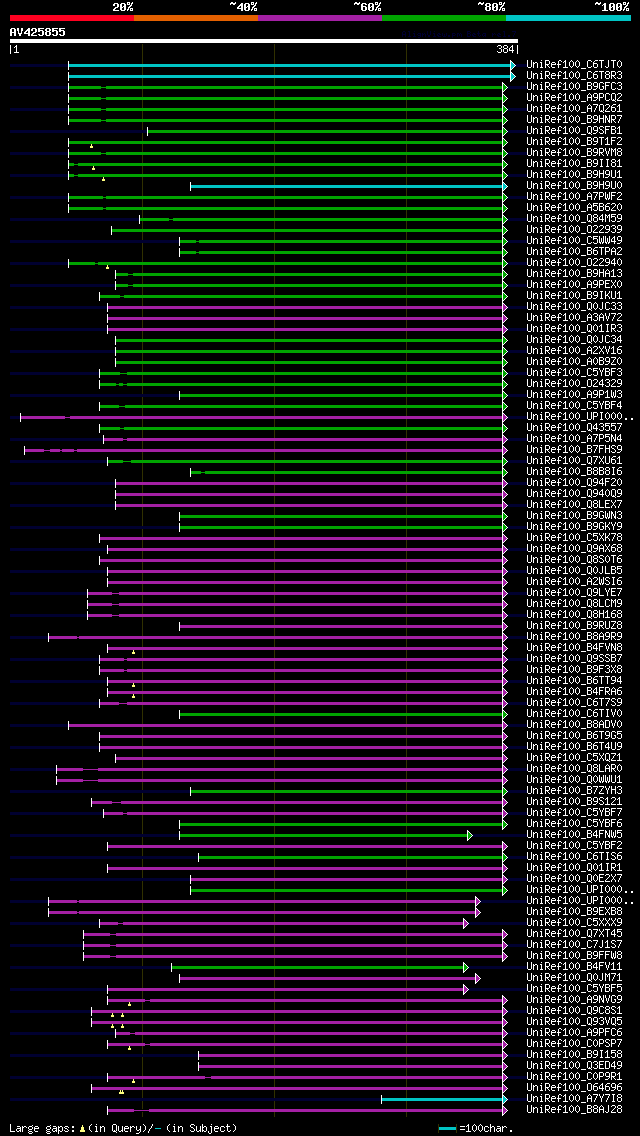Screen dimensions: 640x1136
Task: Click the UniRef100_Q9SSB7 label
Action: 574,660
